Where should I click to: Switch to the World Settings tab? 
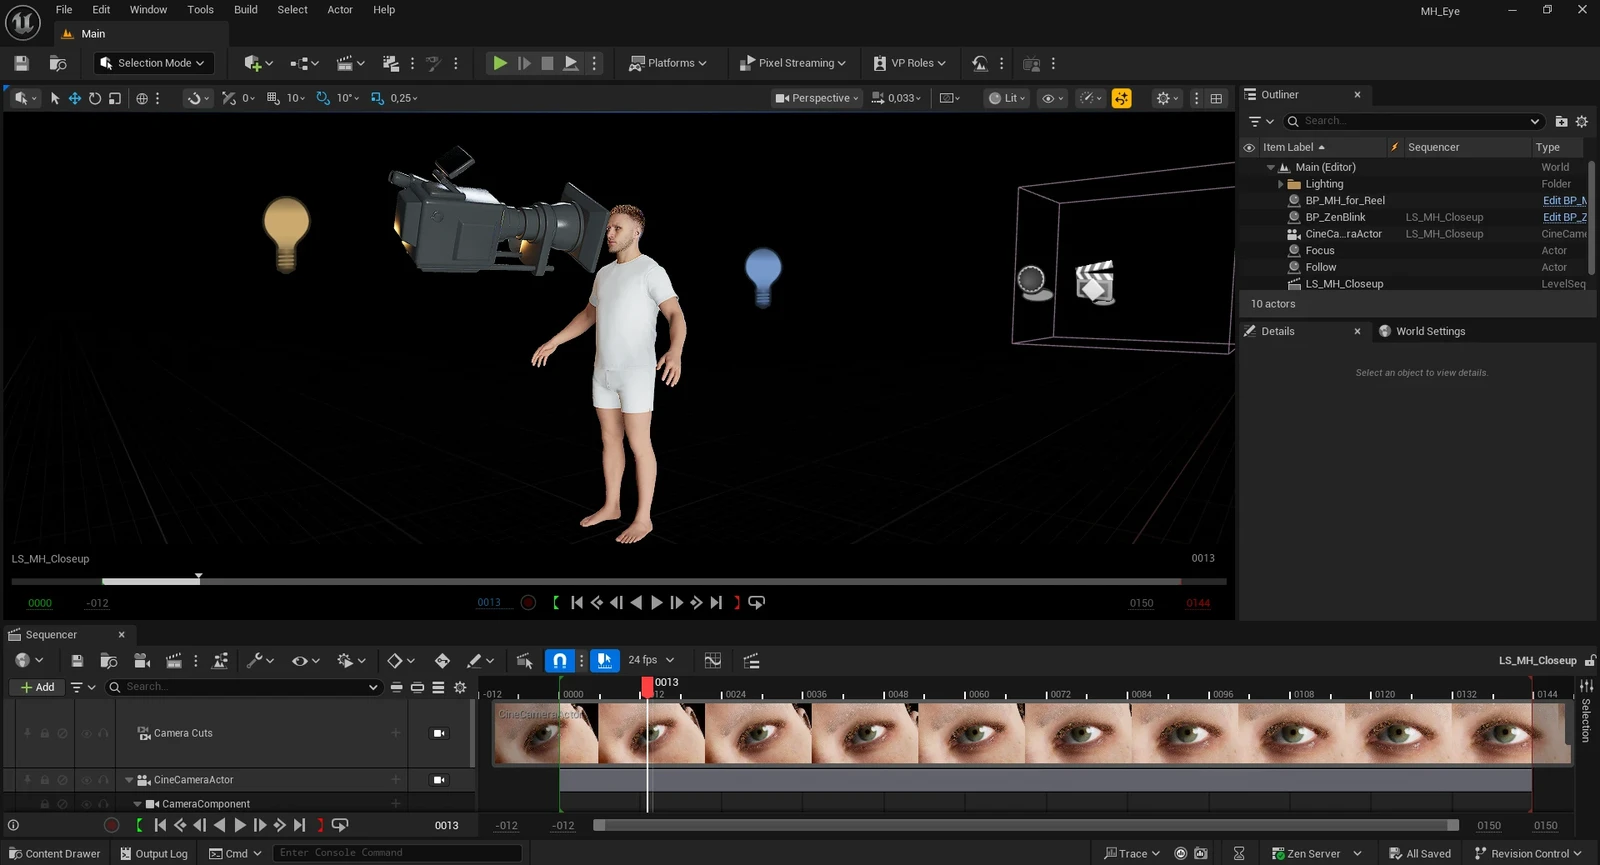pos(1429,331)
